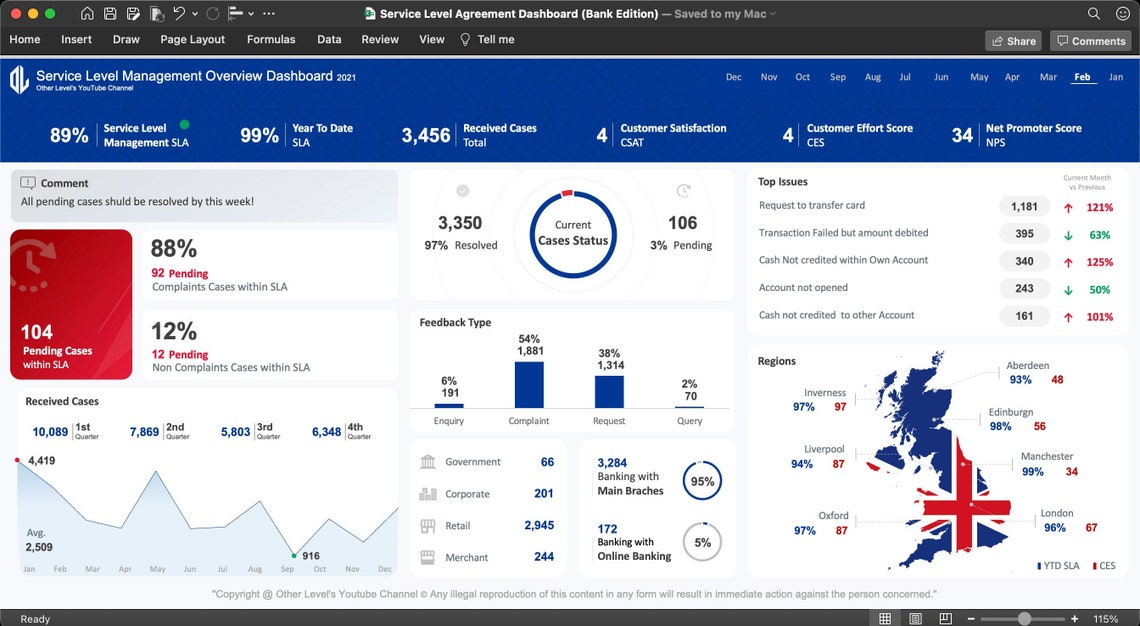Click the 115% zoom percentage
This screenshot has width=1140, height=626.
(x=1107, y=618)
